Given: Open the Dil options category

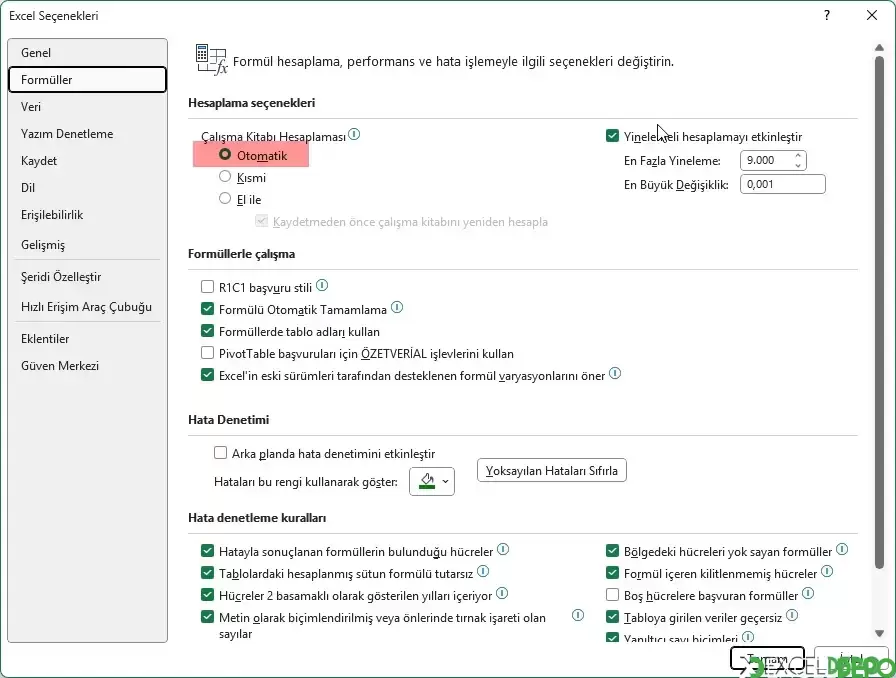Looking at the screenshot, I should (x=87, y=188).
